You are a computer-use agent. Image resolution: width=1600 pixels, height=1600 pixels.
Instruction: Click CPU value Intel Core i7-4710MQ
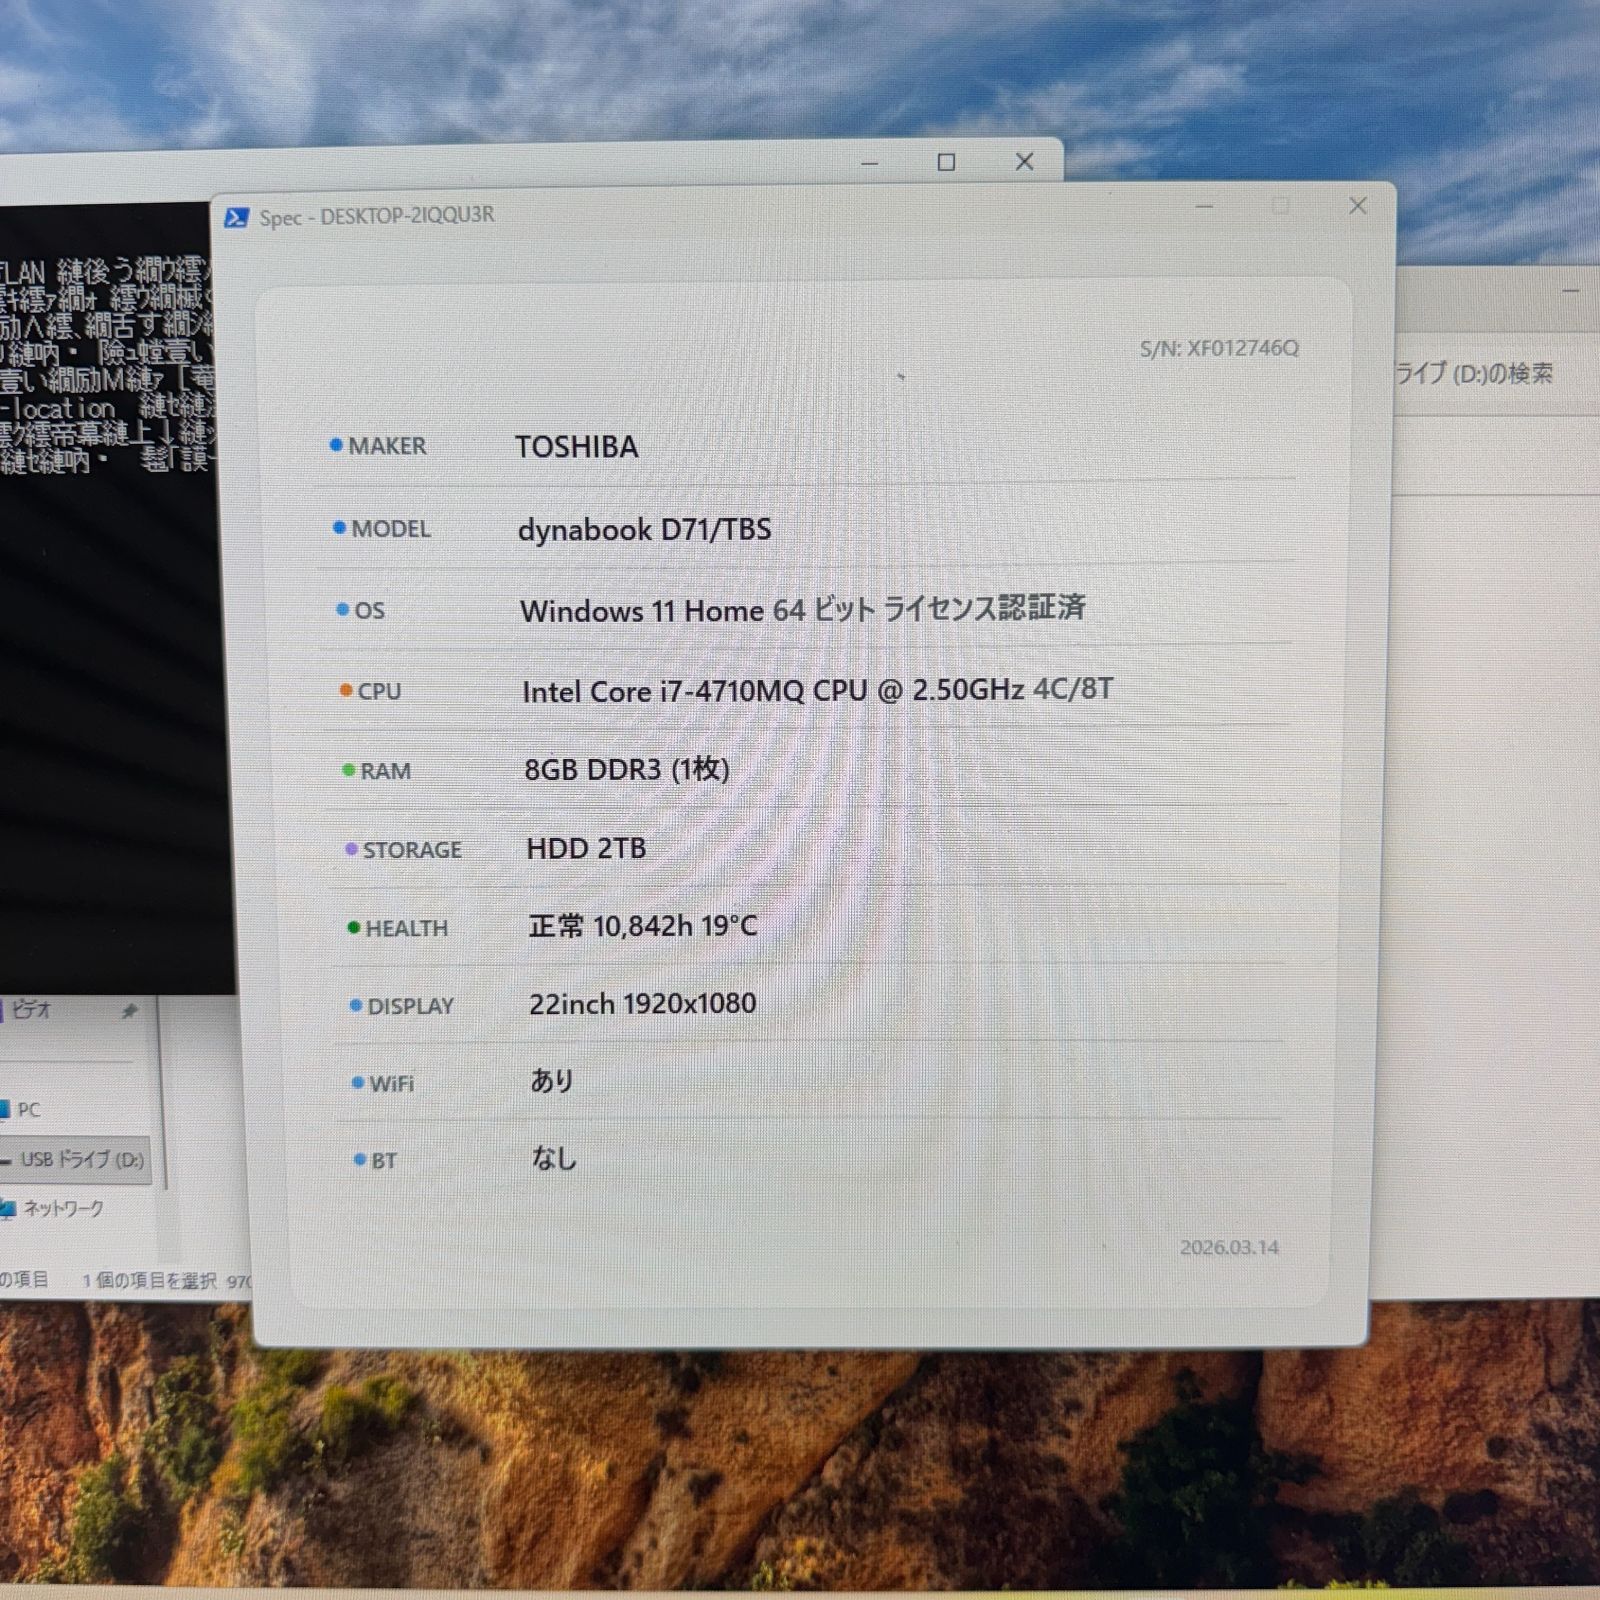click(662, 691)
